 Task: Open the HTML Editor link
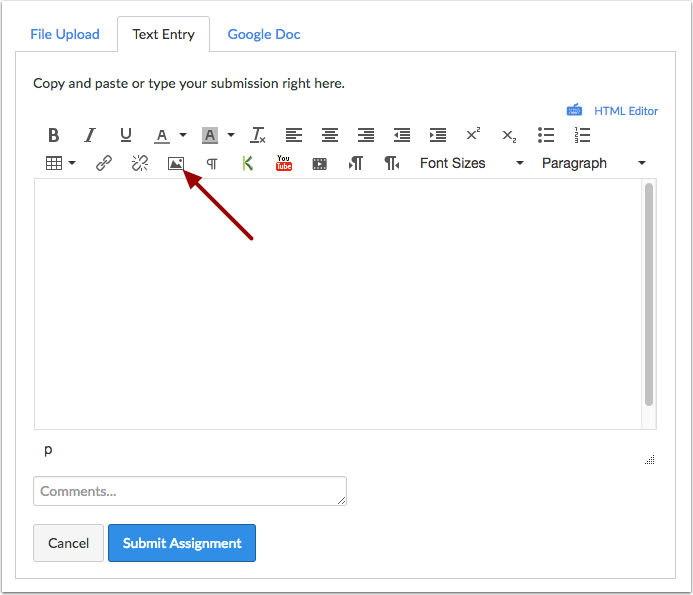click(x=625, y=111)
